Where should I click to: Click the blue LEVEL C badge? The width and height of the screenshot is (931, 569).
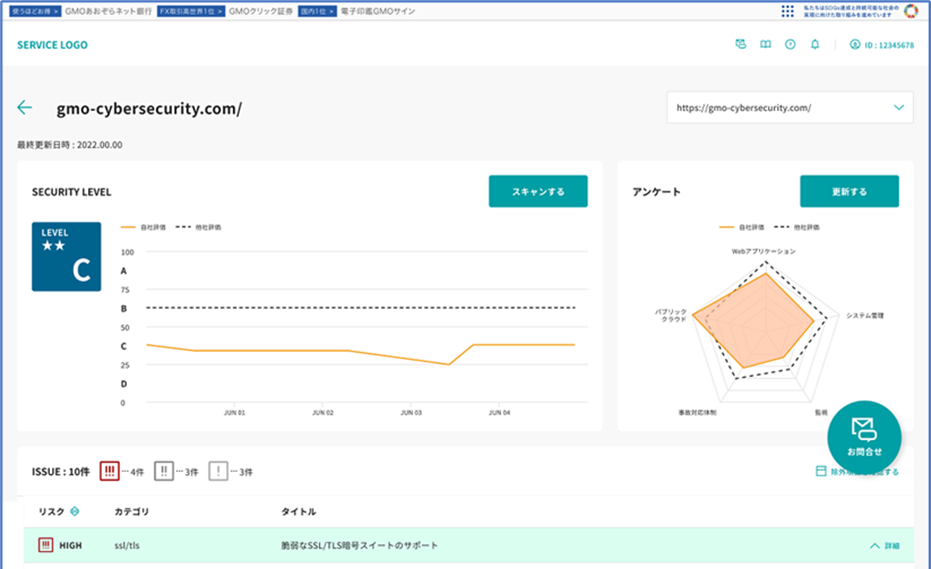(x=66, y=257)
